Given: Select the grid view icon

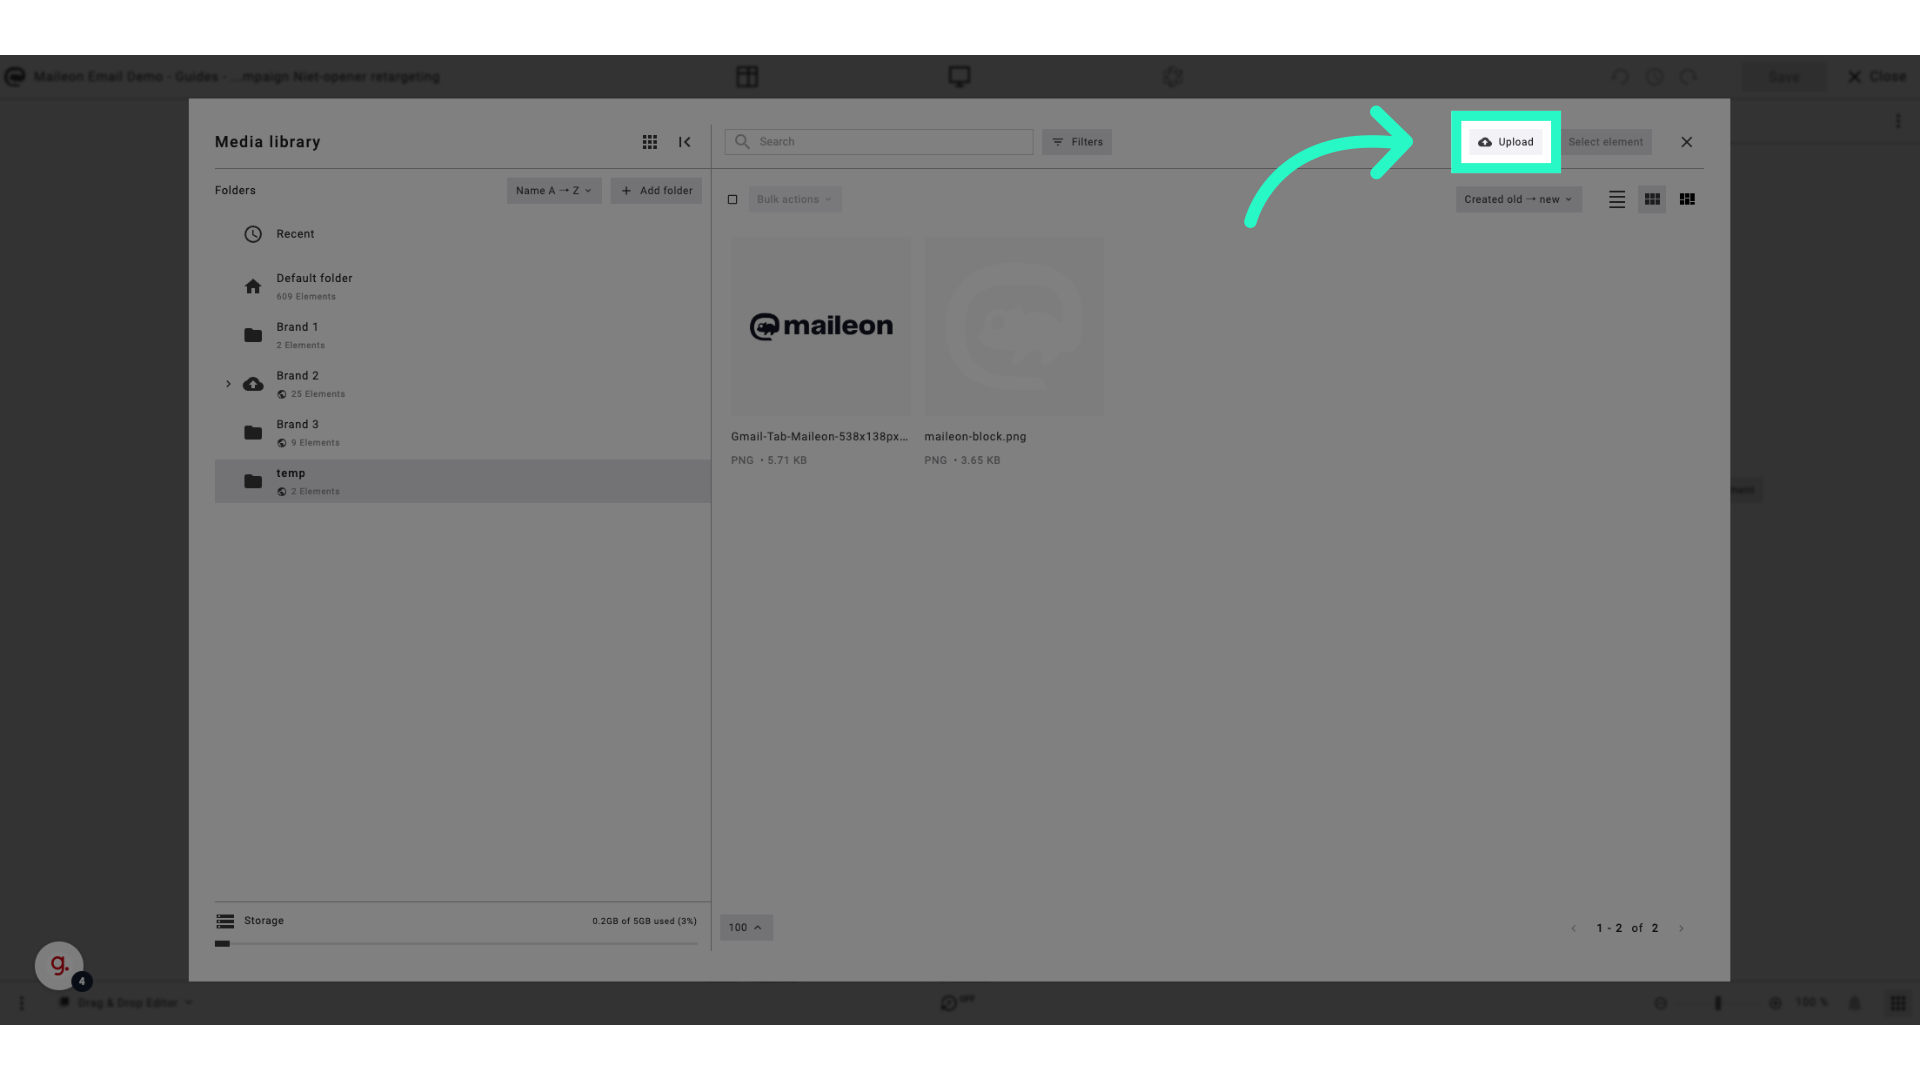Looking at the screenshot, I should tap(1652, 199).
